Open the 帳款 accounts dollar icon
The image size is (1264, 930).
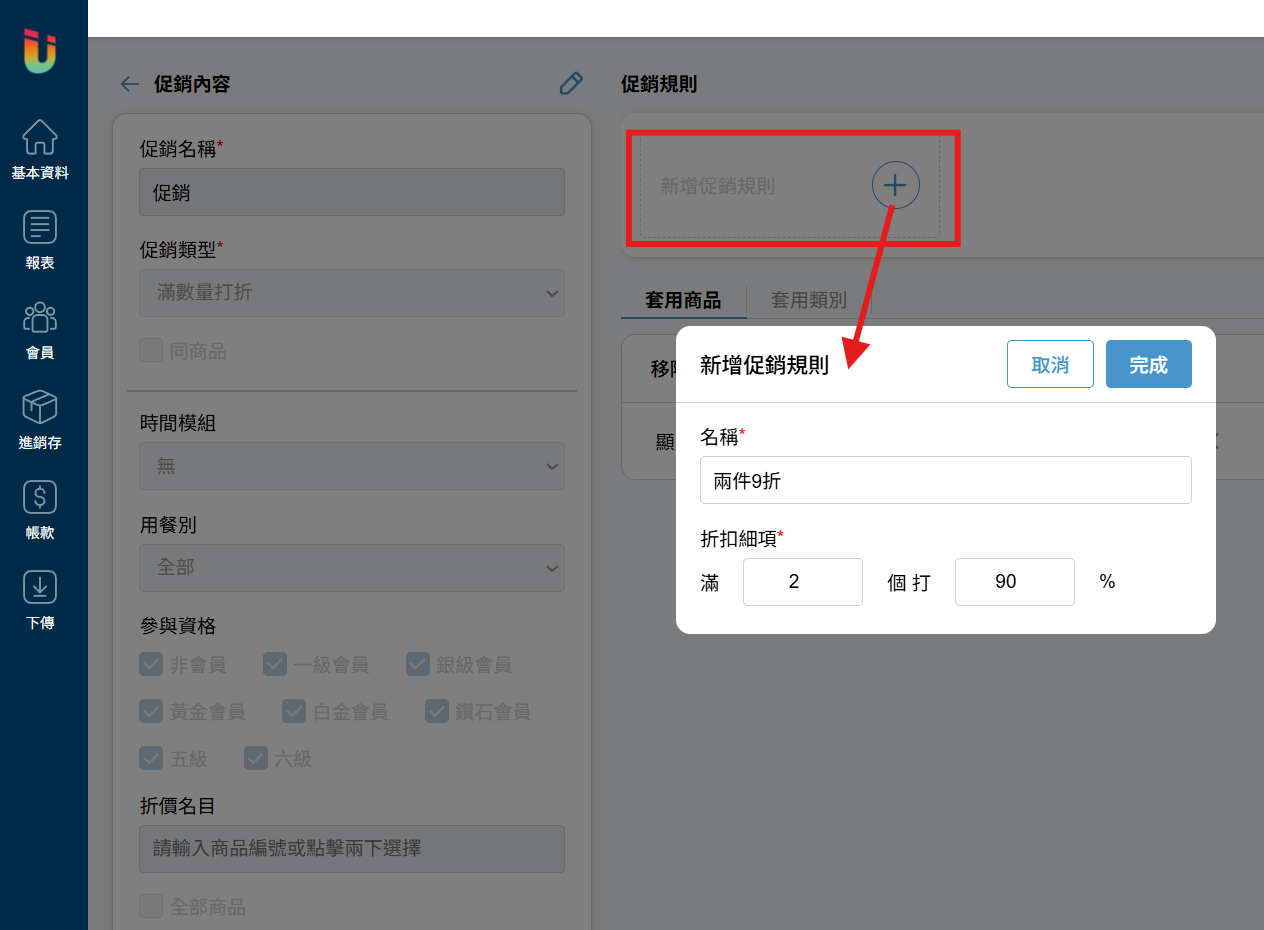[x=40, y=497]
